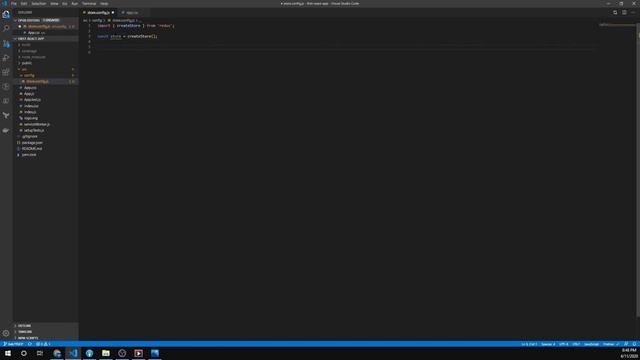This screenshot has height=360, width=640.
Task: Open the Selection menu
Action: [39, 4]
